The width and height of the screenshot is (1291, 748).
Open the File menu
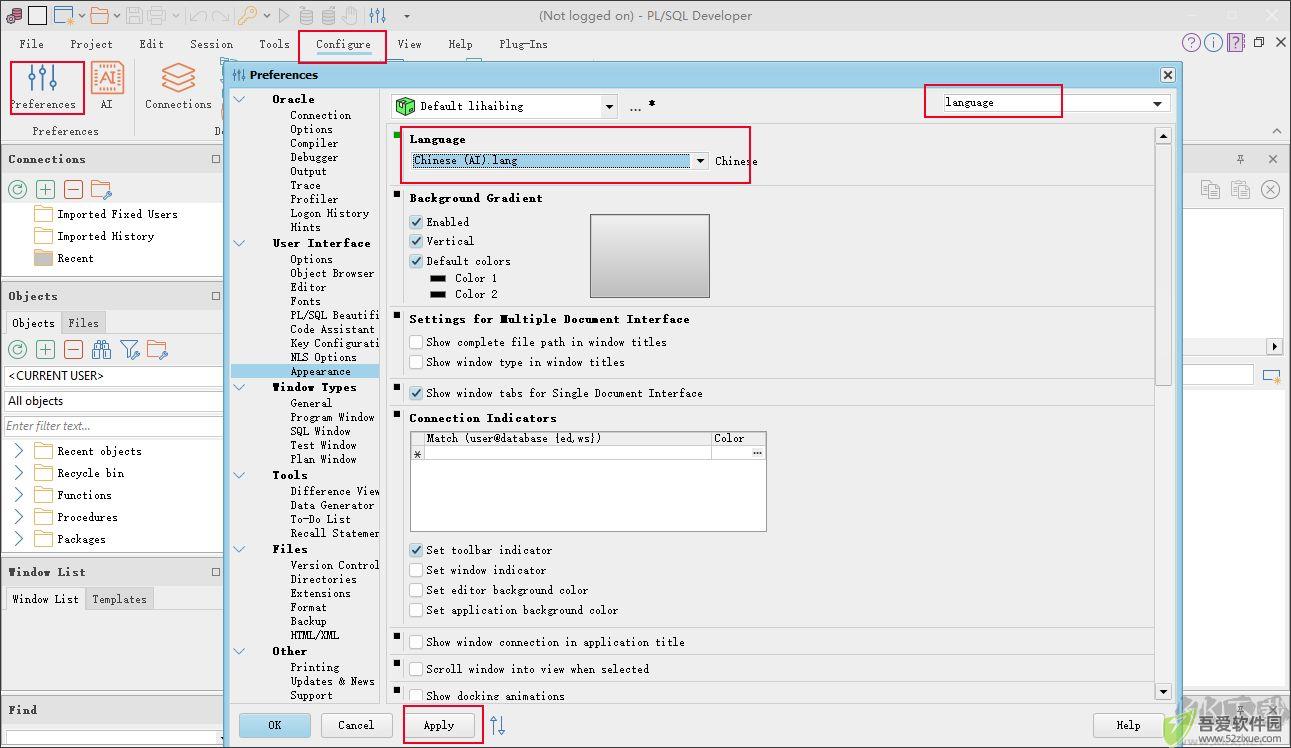coord(31,44)
